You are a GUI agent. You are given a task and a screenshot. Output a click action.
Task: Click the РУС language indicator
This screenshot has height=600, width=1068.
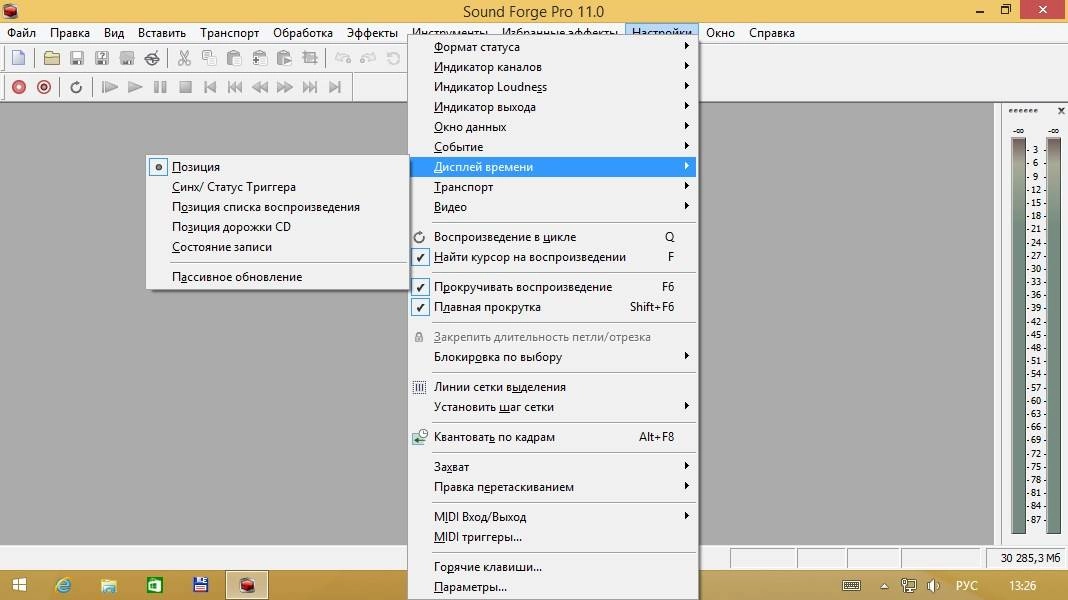click(x=966, y=586)
